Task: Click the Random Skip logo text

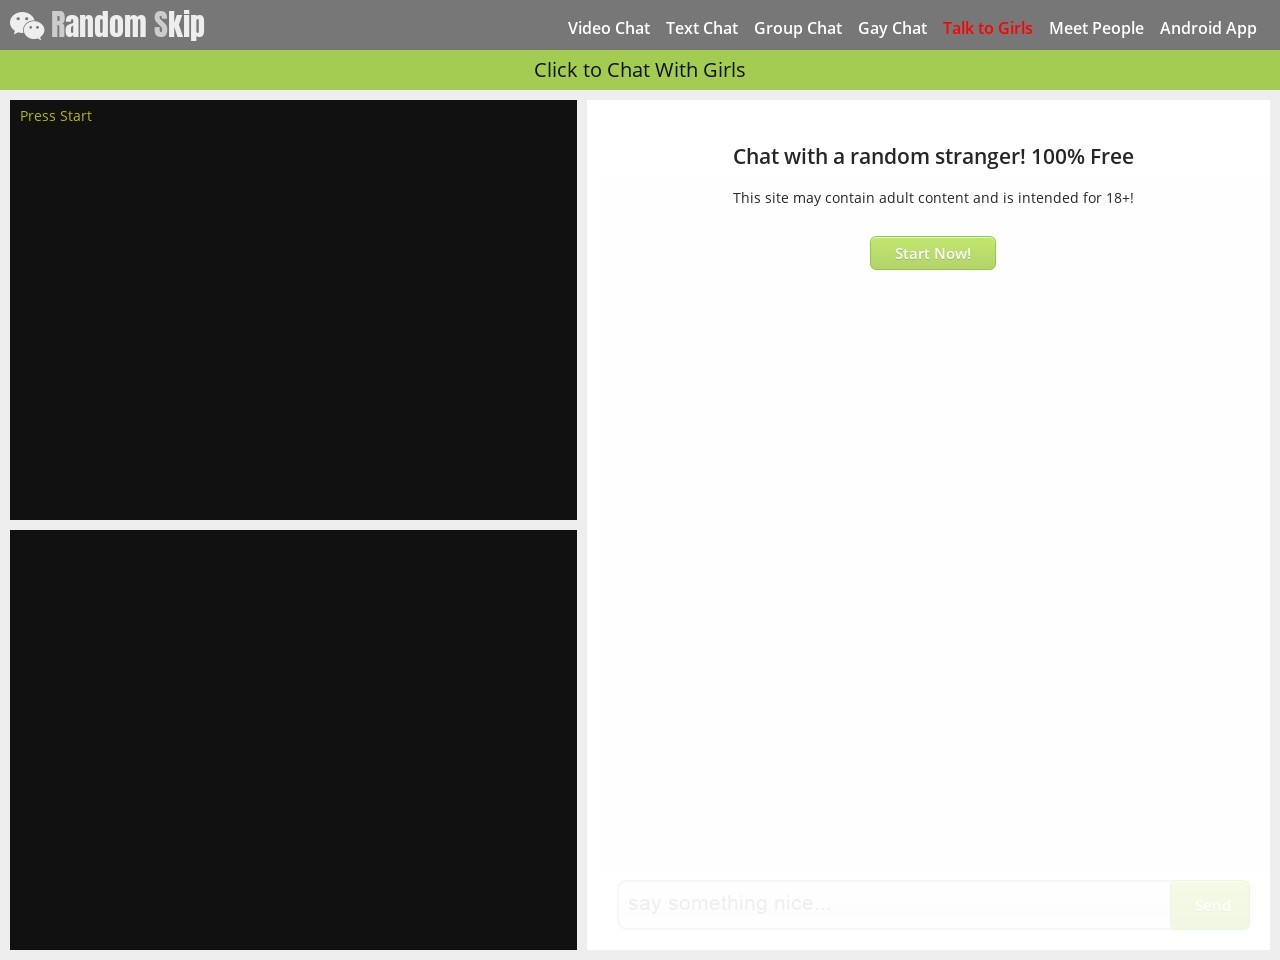Action: (x=128, y=25)
